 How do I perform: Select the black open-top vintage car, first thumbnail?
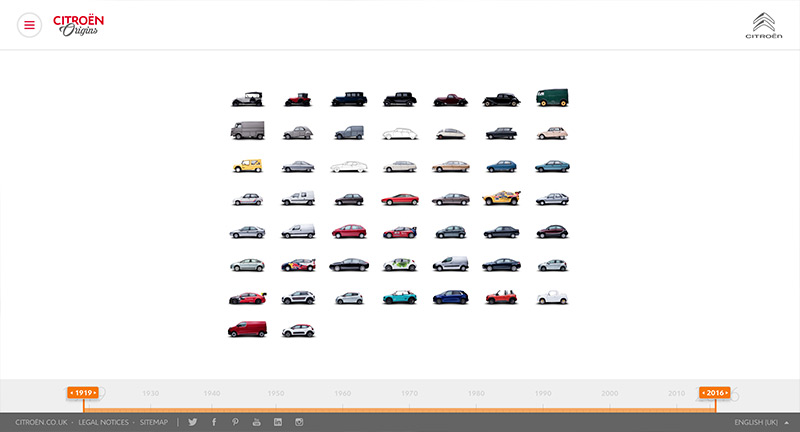point(247,99)
